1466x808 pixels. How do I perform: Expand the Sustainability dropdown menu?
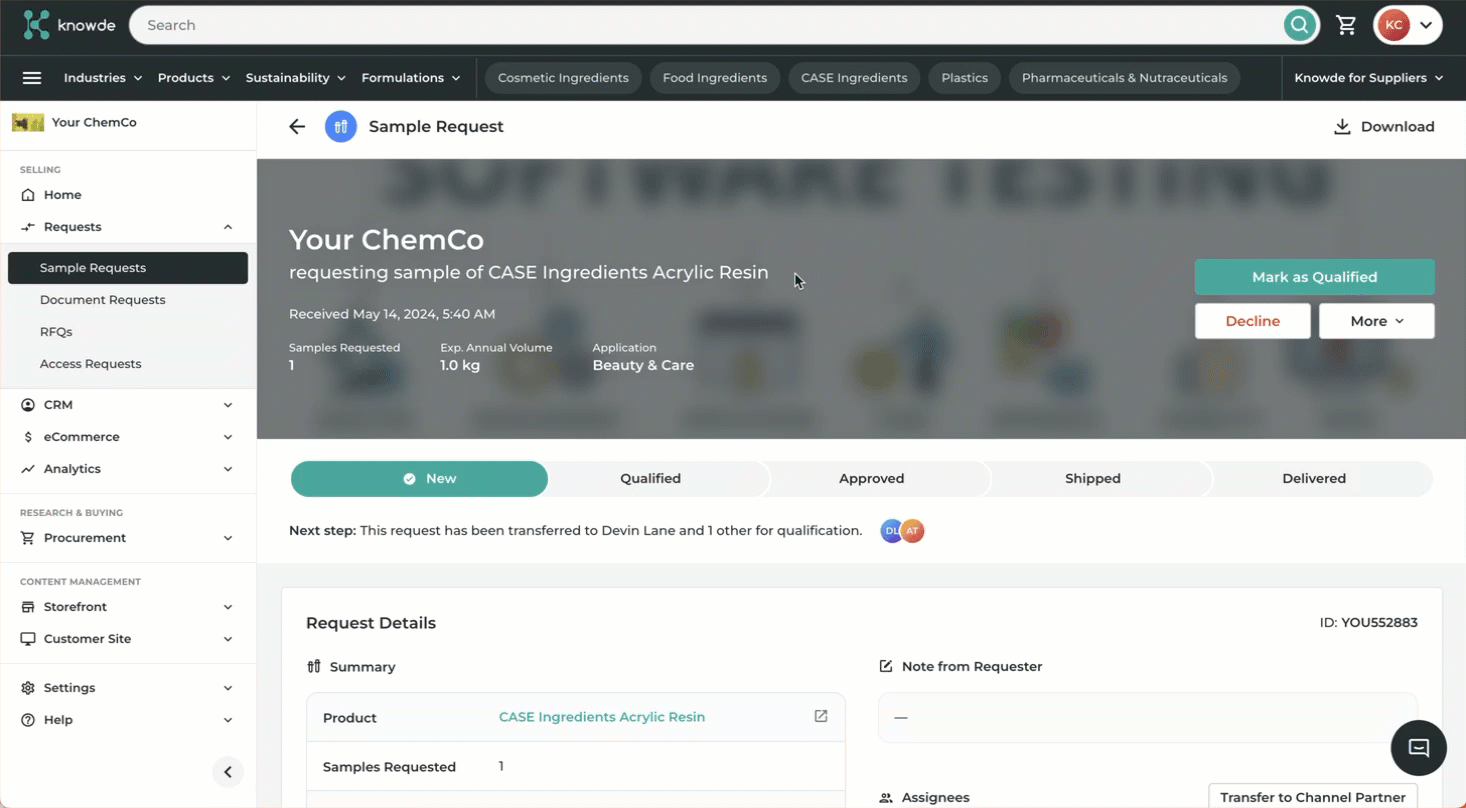pyautogui.click(x=296, y=78)
